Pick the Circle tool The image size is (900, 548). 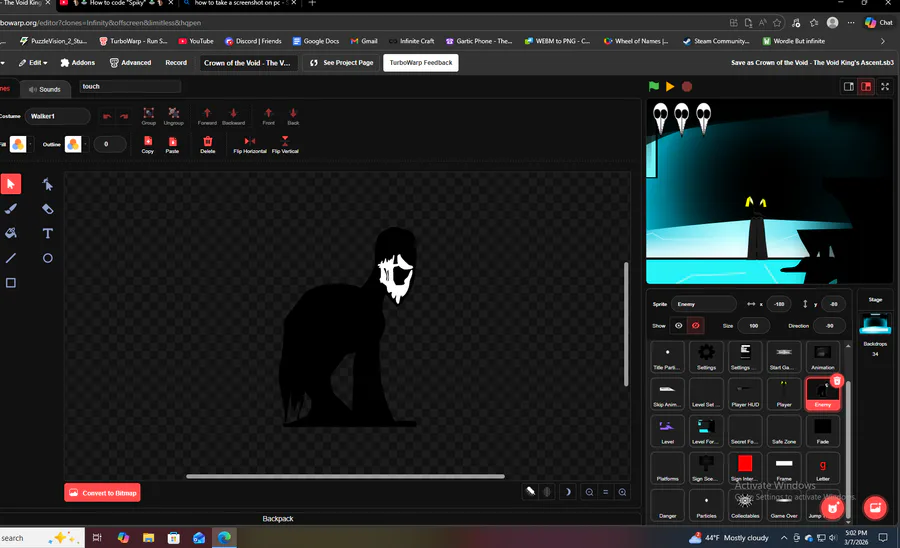(48, 258)
